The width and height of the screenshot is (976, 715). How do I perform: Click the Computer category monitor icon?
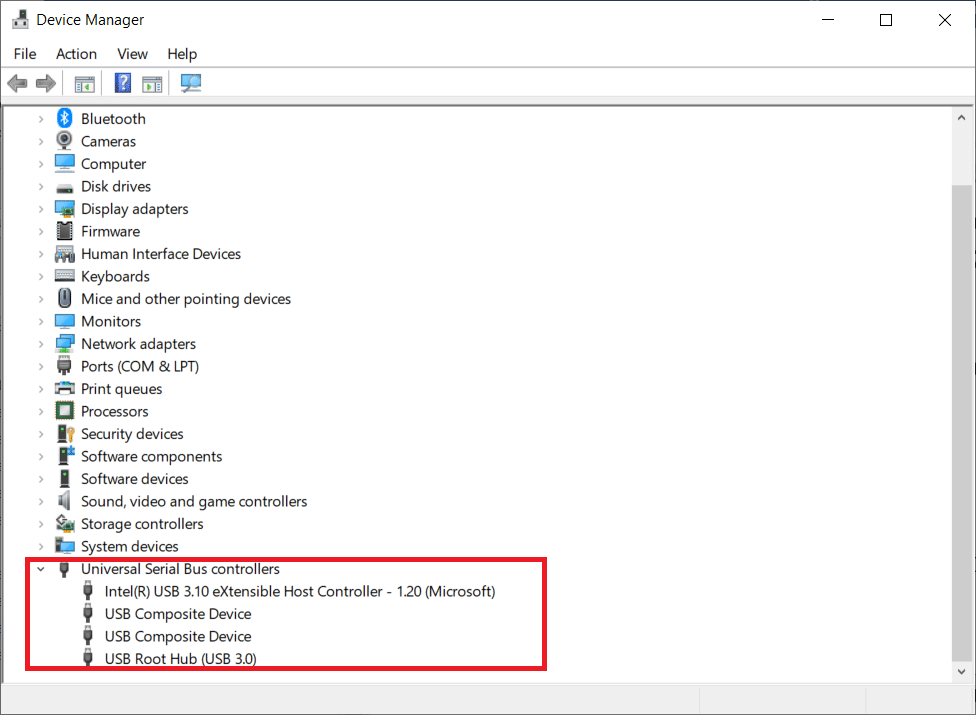pos(64,163)
